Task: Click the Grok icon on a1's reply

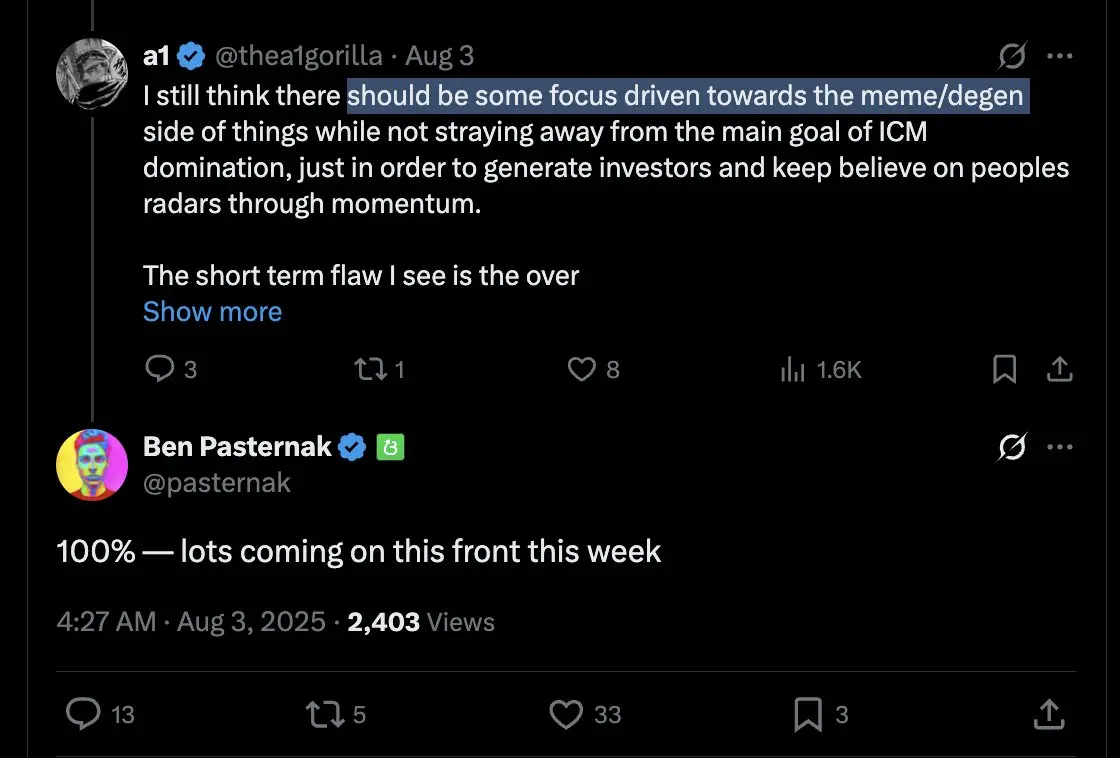Action: pos(1012,56)
